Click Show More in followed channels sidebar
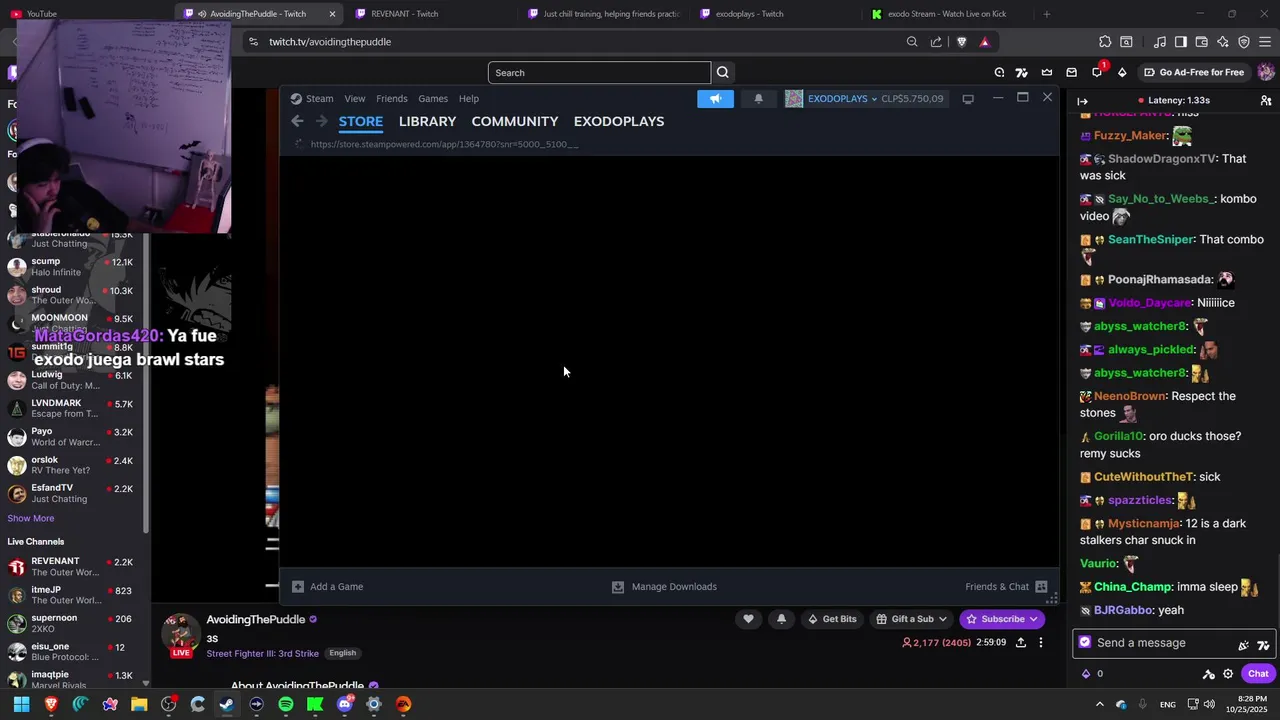The height and width of the screenshot is (720, 1280). (31, 518)
